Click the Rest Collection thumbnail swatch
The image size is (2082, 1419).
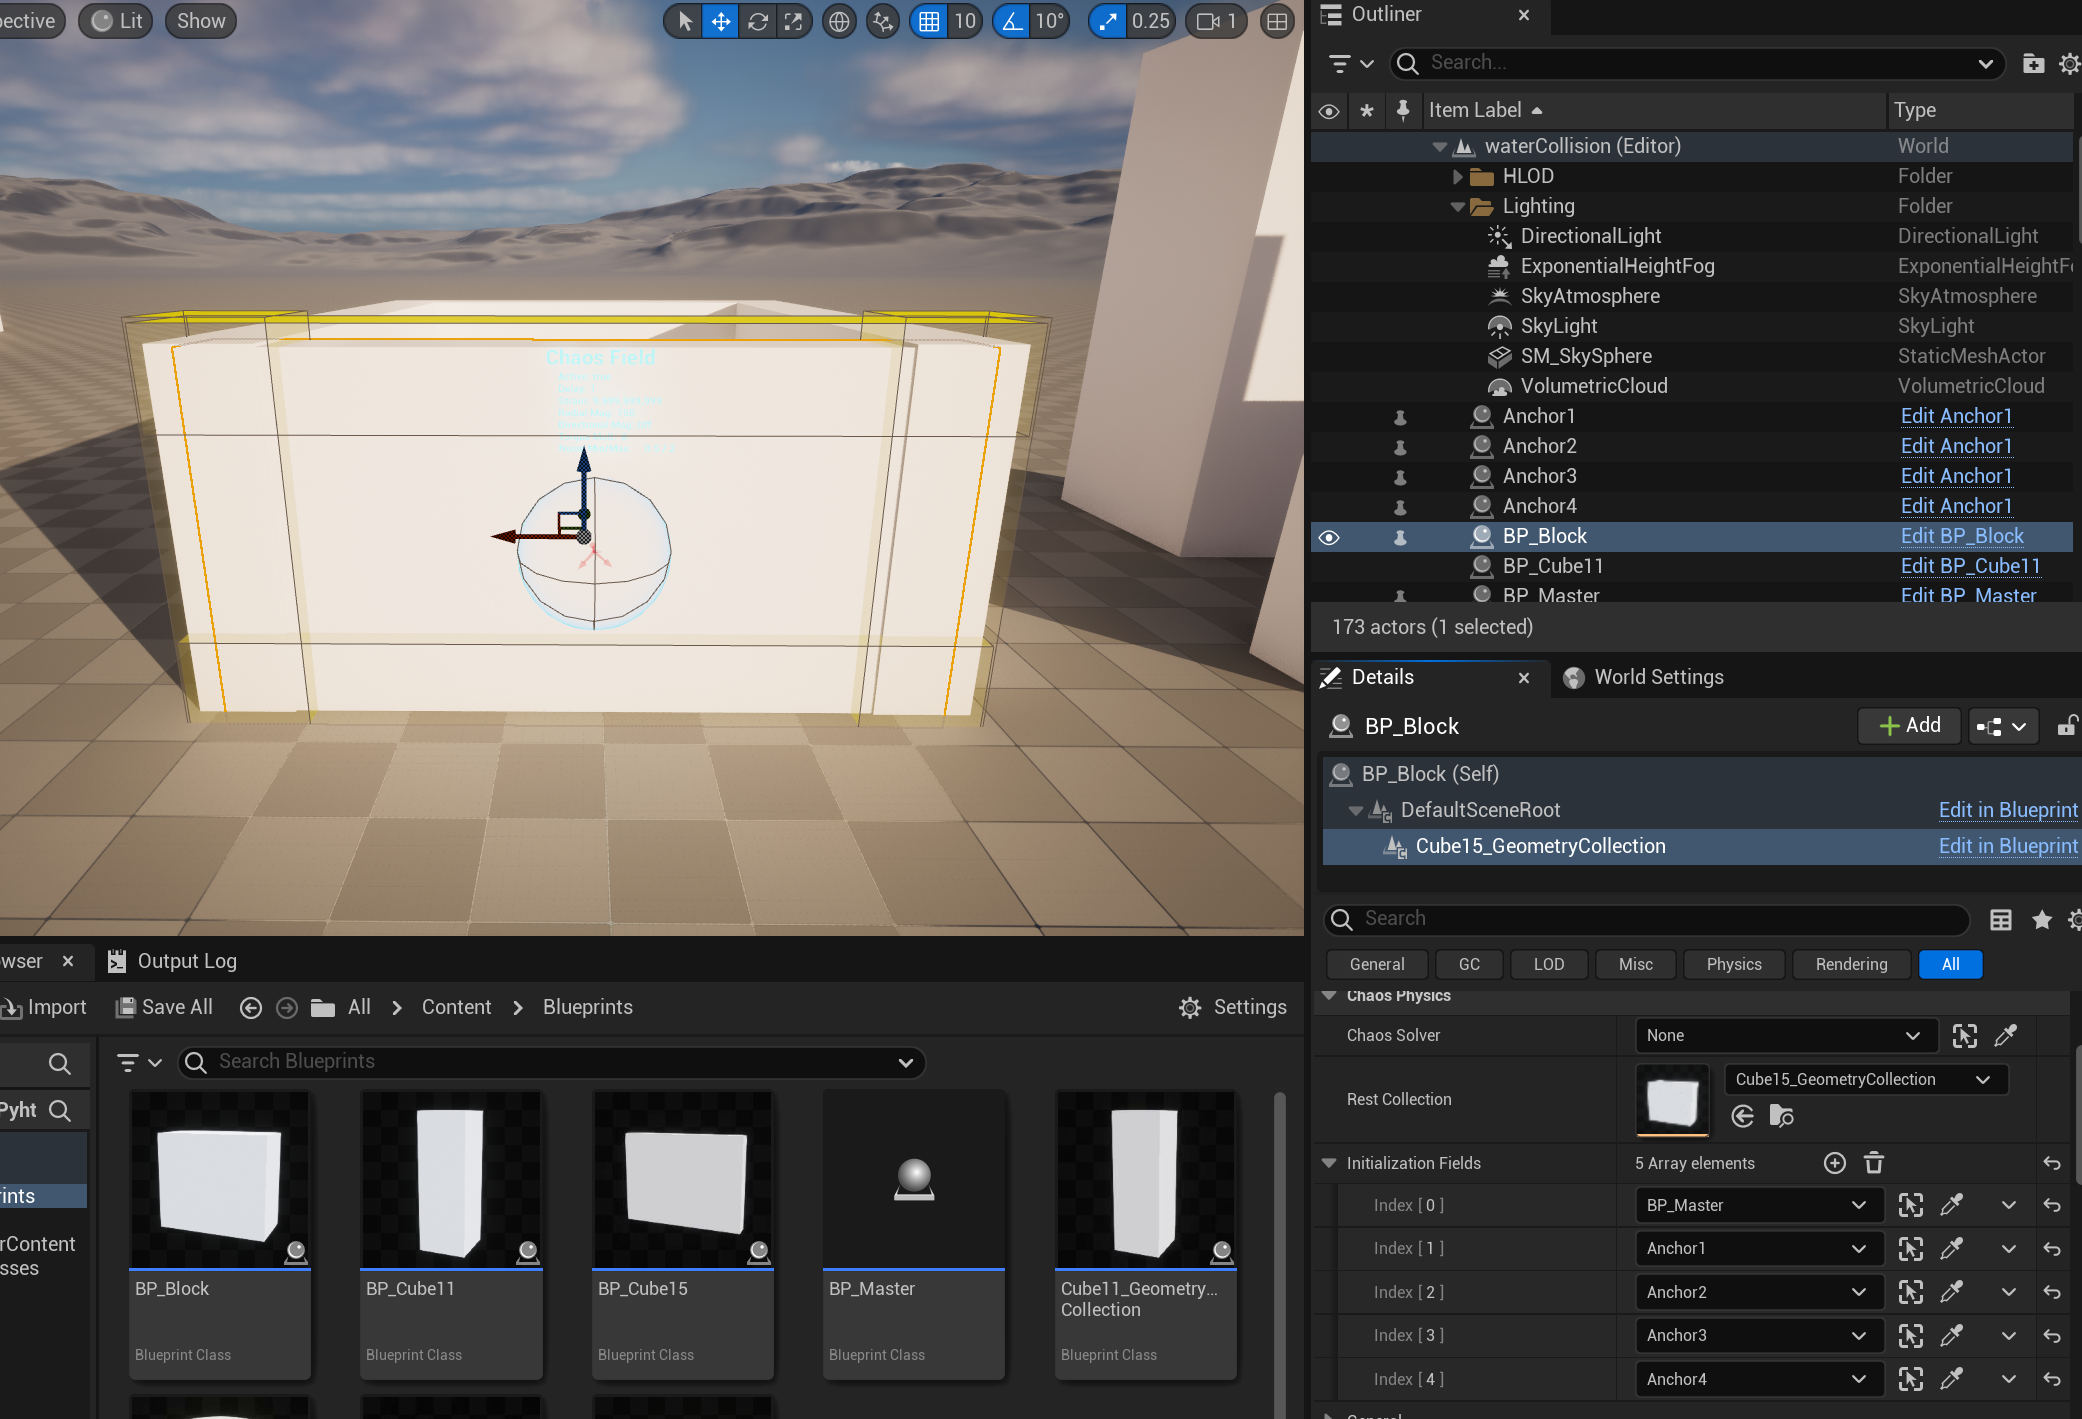1672,1100
